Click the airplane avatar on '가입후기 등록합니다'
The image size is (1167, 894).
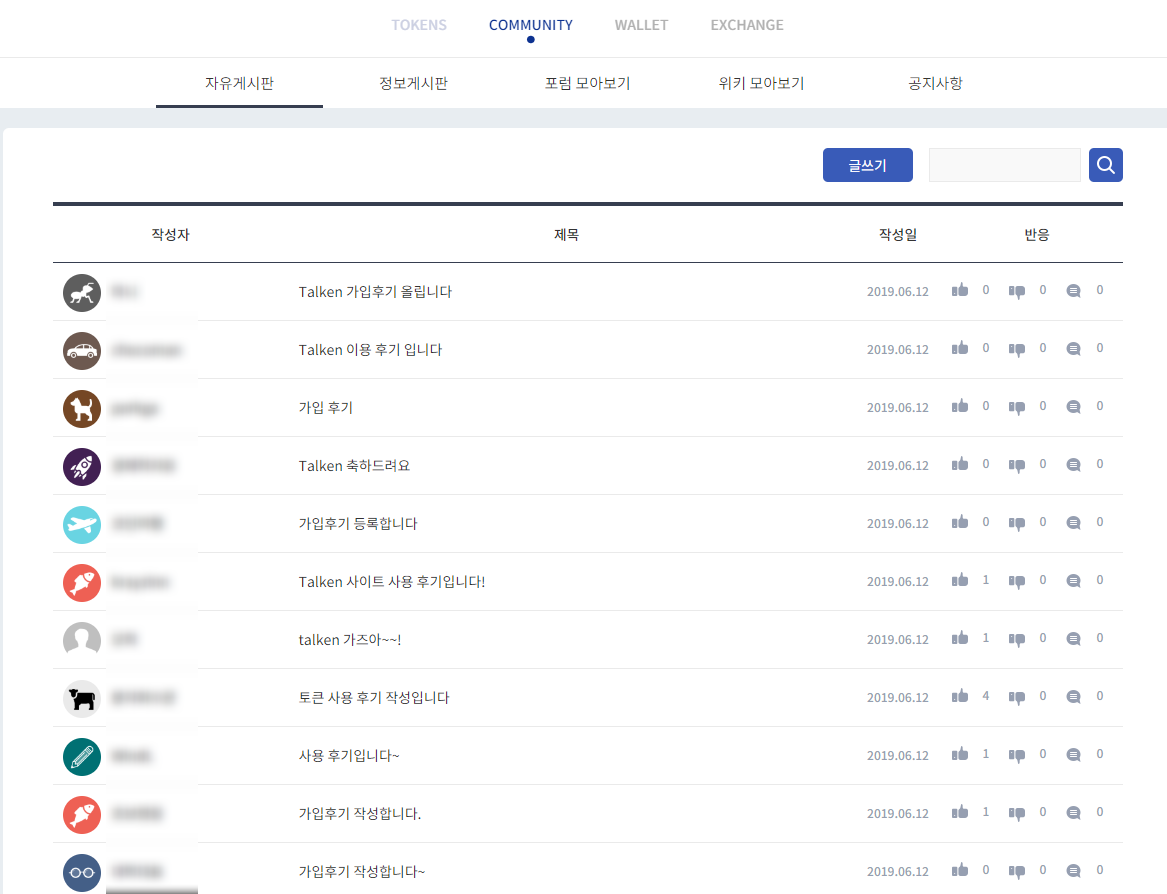pos(82,525)
